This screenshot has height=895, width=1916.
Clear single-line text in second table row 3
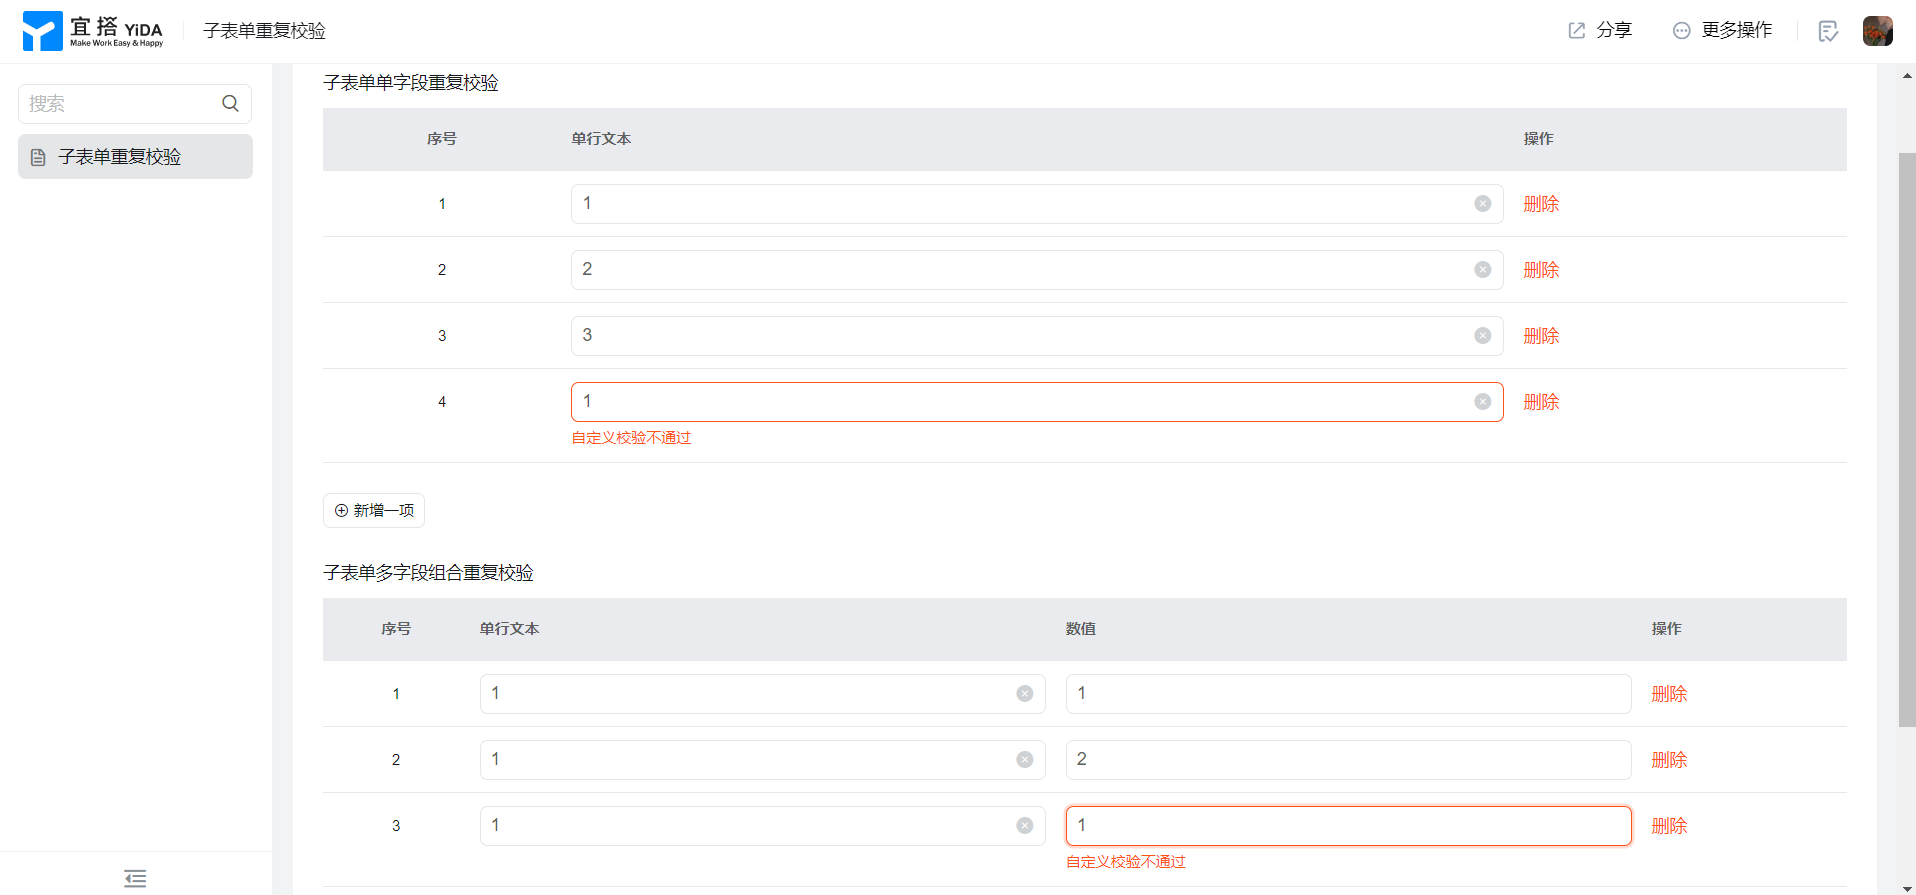point(1024,825)
